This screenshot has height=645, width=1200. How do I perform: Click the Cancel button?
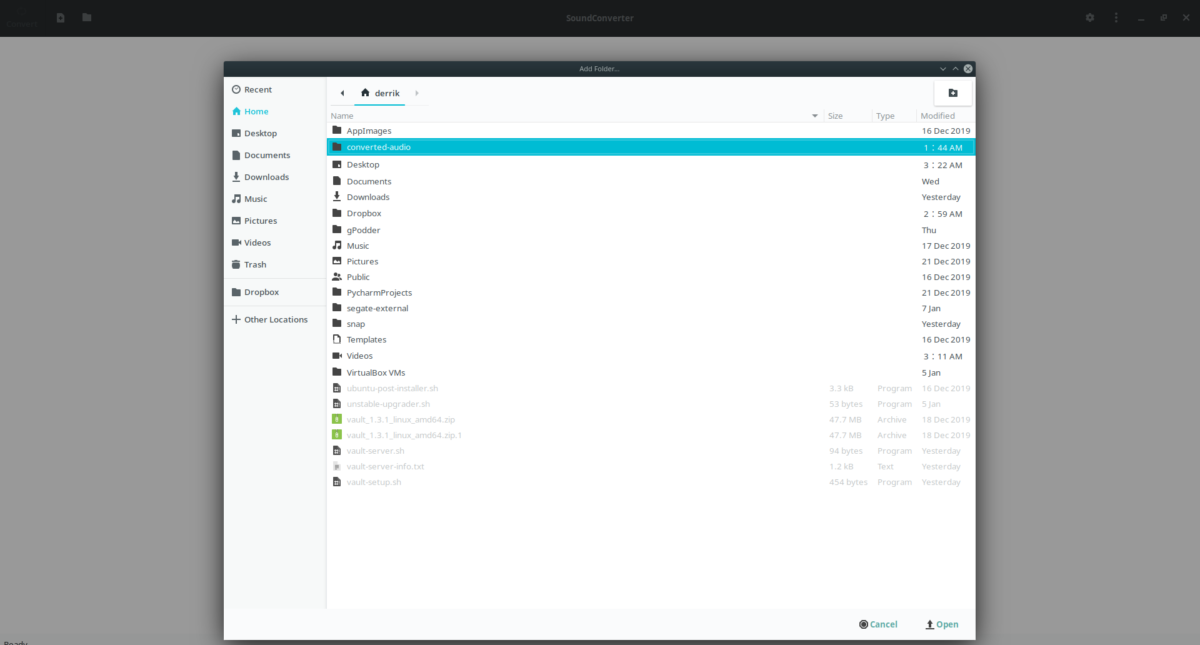click(x=878, y=623)
